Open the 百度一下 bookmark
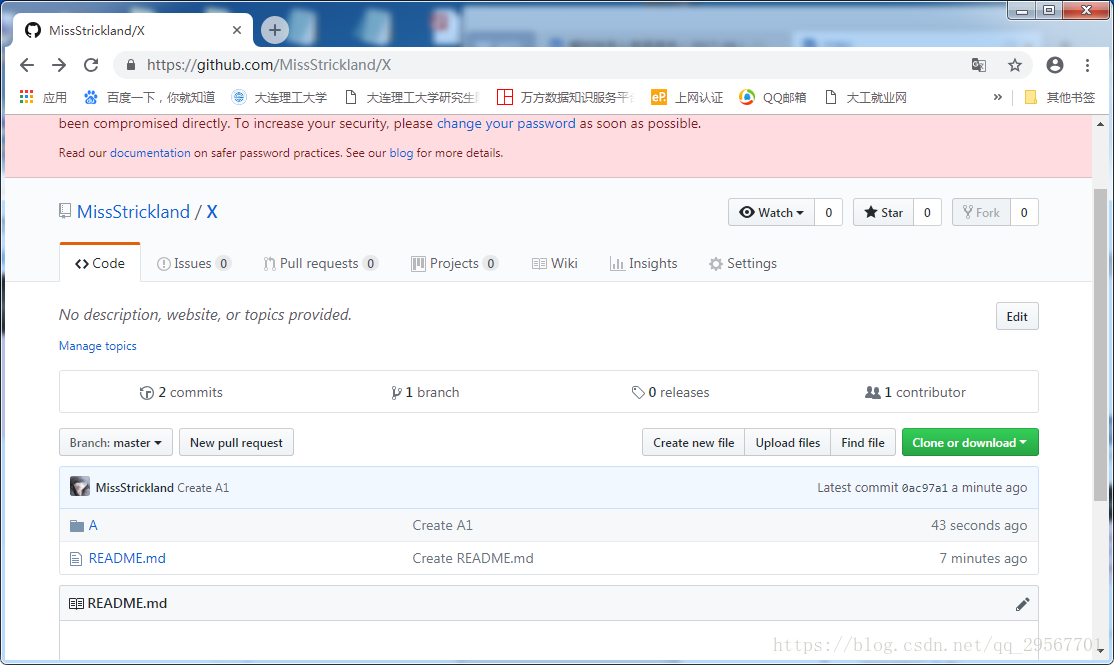The width and height of the screenshot is (1114, 665). click(149, 97)
